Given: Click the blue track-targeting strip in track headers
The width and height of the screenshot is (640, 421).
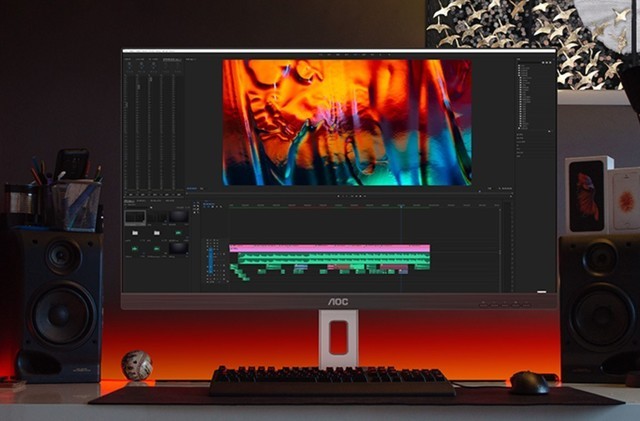Looking at the screenshot, I should click(x=211, y=261).
